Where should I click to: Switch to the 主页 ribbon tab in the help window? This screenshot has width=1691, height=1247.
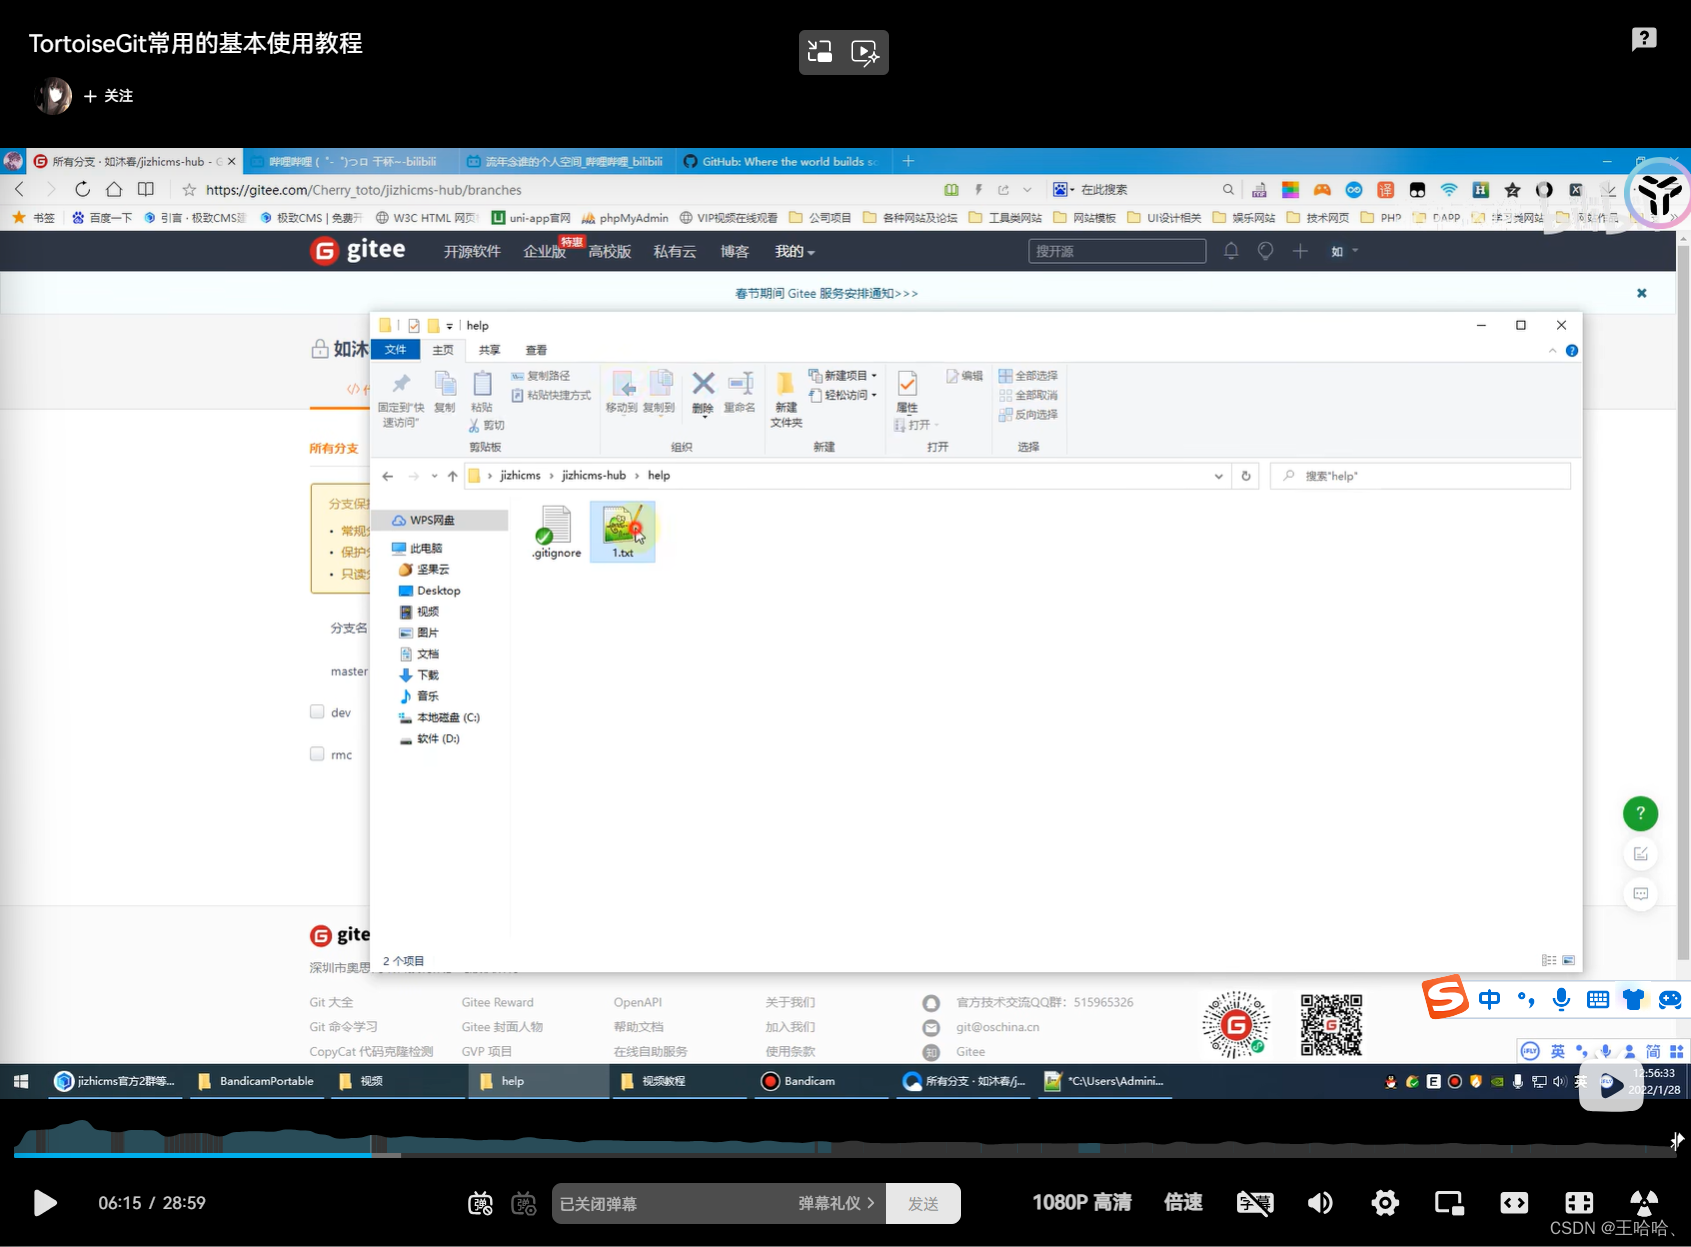443,350
